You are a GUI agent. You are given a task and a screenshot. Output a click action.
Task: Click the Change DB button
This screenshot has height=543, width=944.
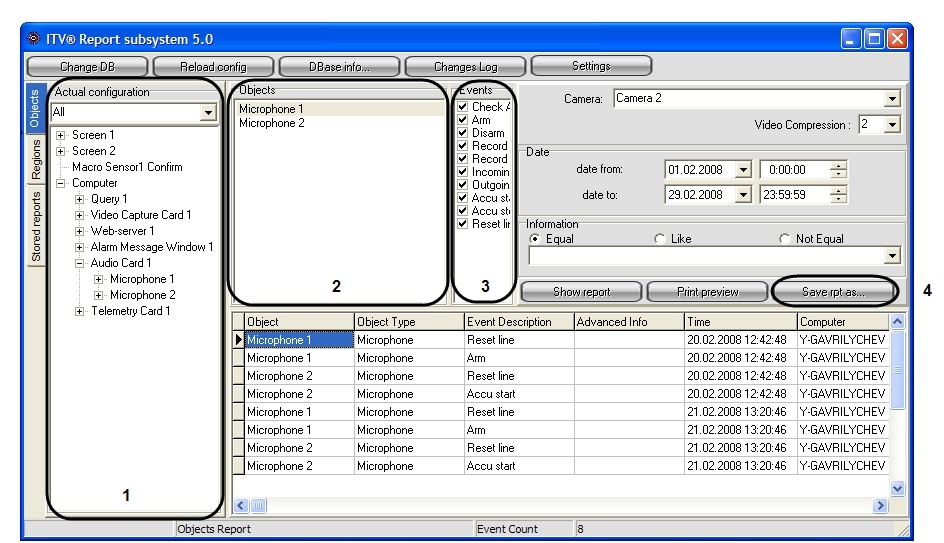[87, 67]
